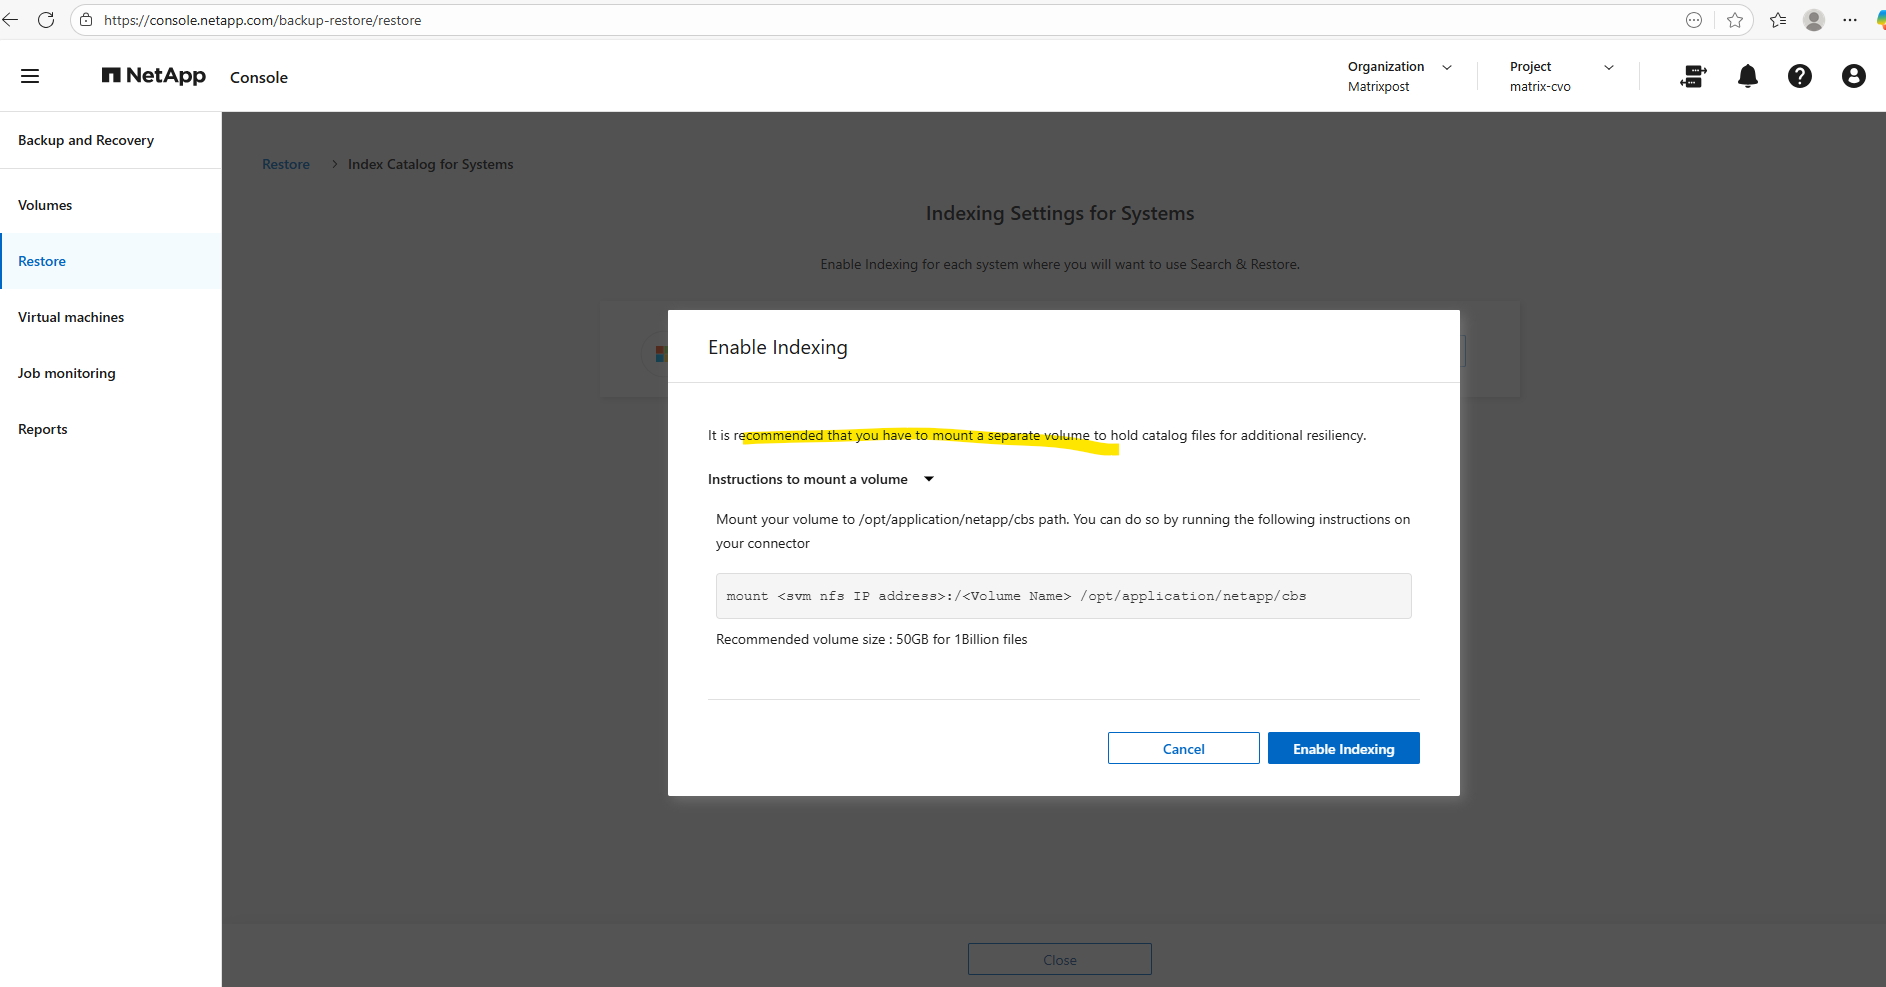This screenshot has height=987, width=1886.
Task: Go back with the browser back arrow
Action: 11,20
